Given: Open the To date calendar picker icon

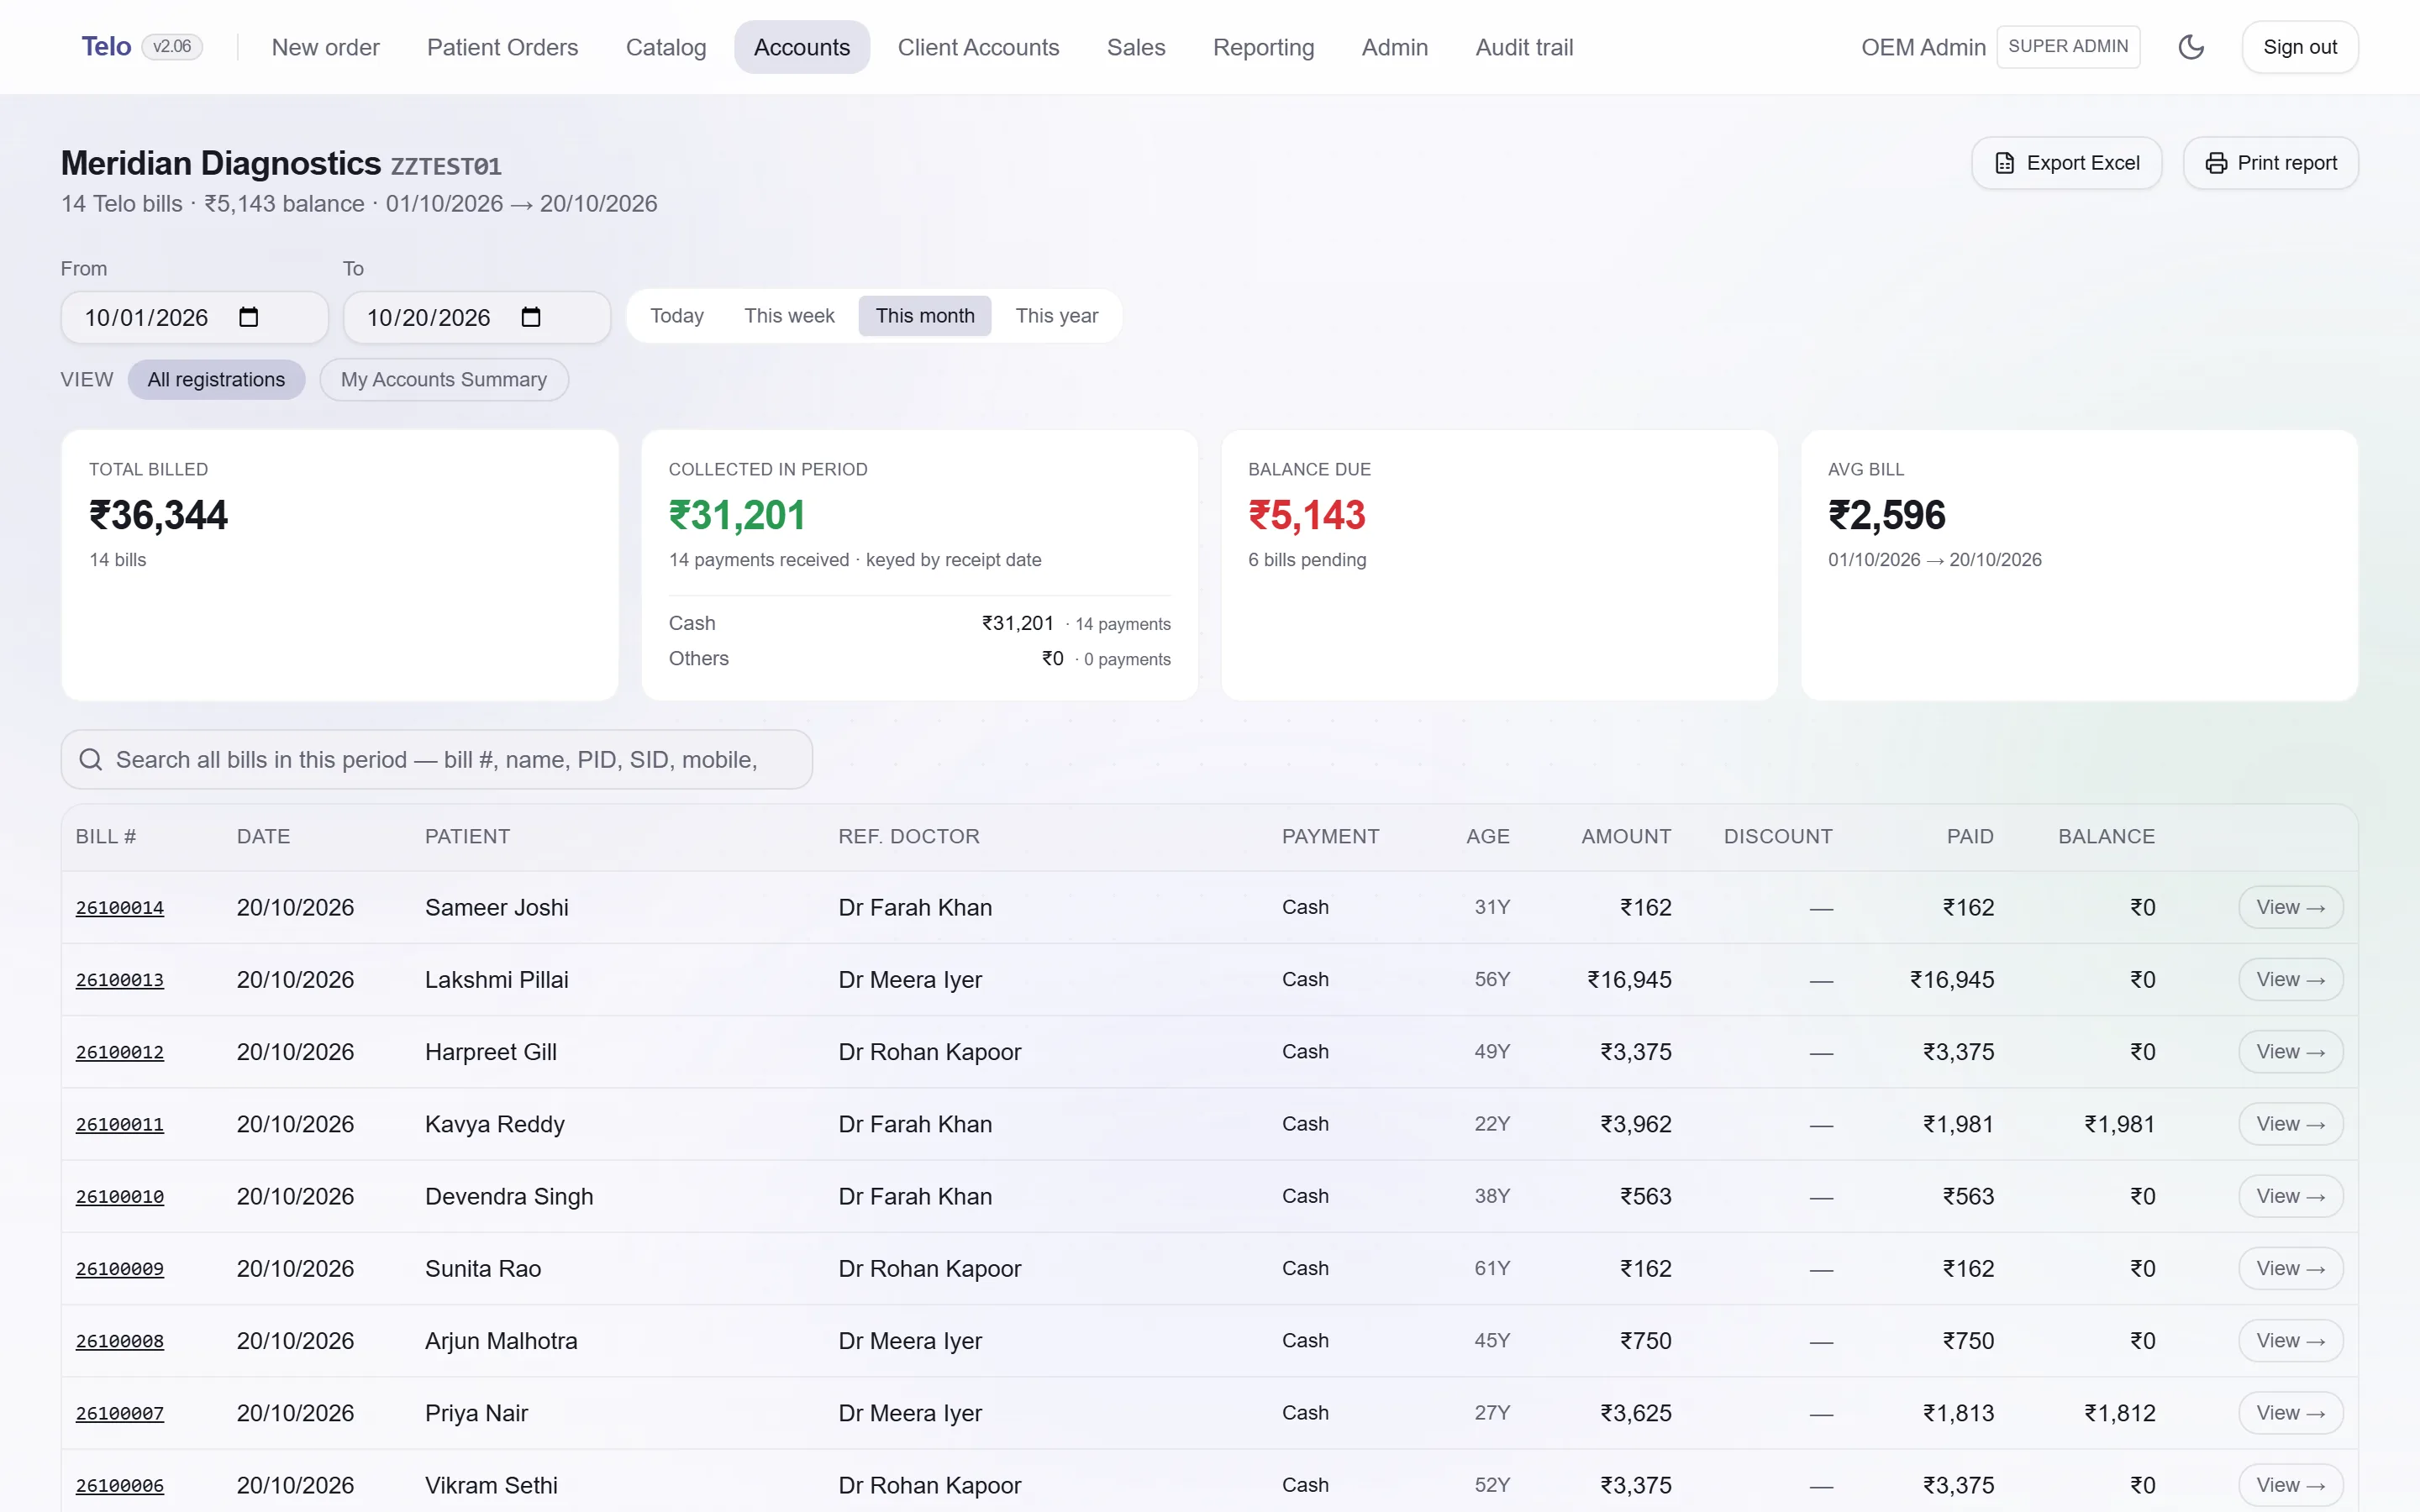Looking at the screenshot, I should click(x=530, y=317).
